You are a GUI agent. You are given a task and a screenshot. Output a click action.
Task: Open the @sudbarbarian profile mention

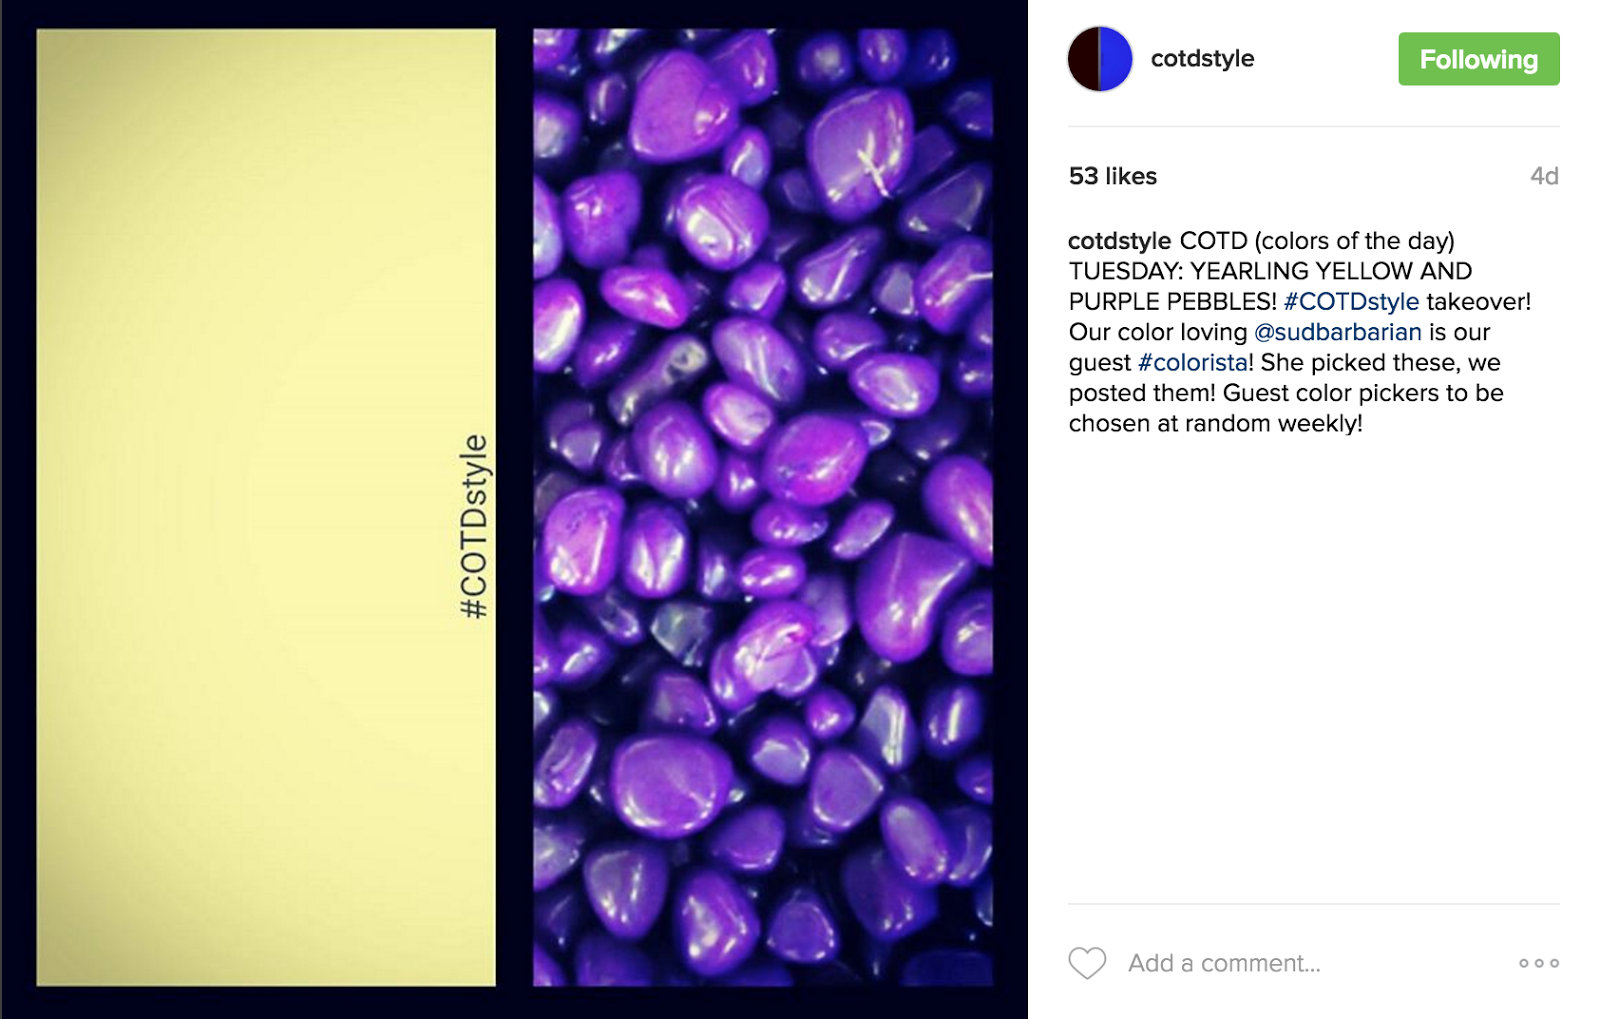(1337, 332)
